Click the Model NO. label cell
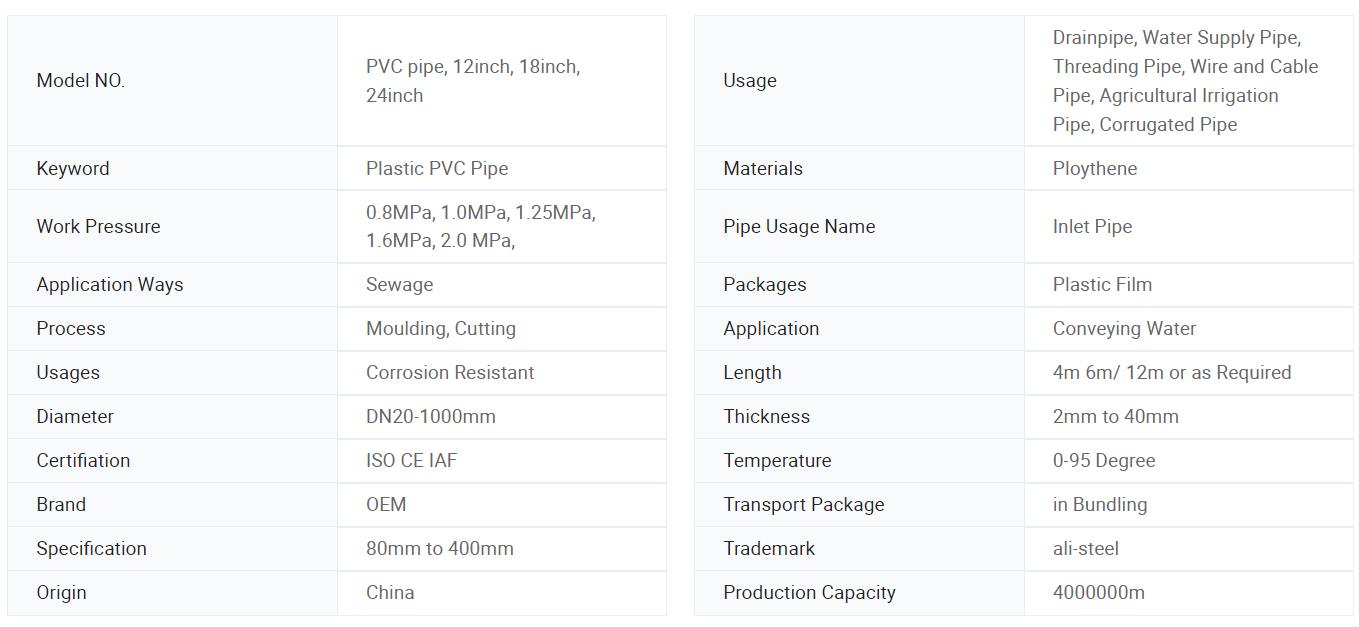Image resolution: width=1359 pixels, height=627 pixels. pyautogui.click(x=172, y=81)
